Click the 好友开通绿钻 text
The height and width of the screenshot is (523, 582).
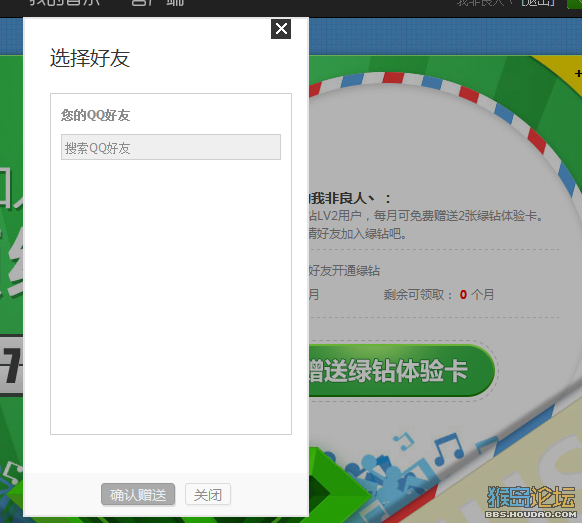(x=344, y=270)
